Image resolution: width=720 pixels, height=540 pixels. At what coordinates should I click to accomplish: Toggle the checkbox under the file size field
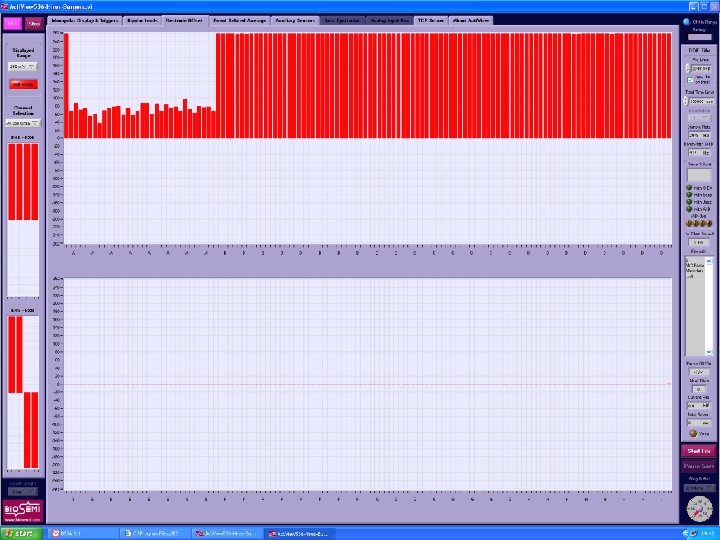[690, 79]
